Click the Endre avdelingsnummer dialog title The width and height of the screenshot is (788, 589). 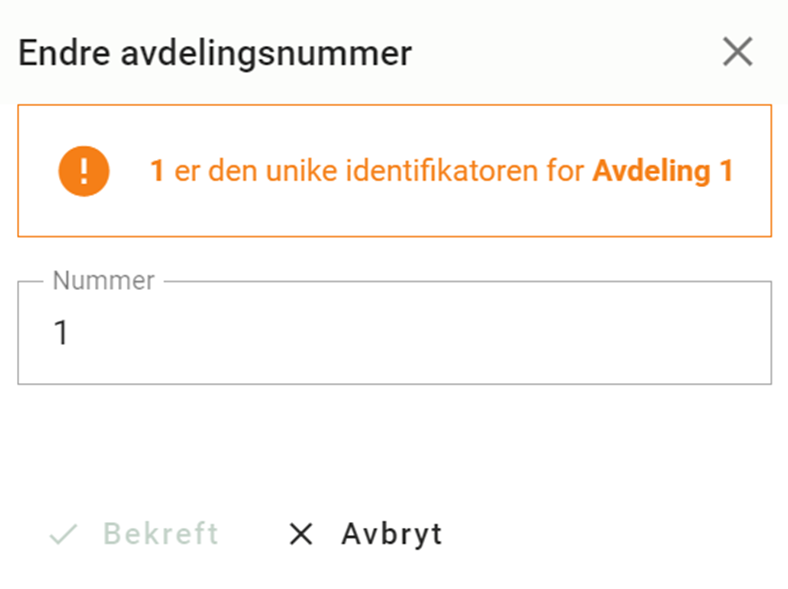[x=215, y=53]
